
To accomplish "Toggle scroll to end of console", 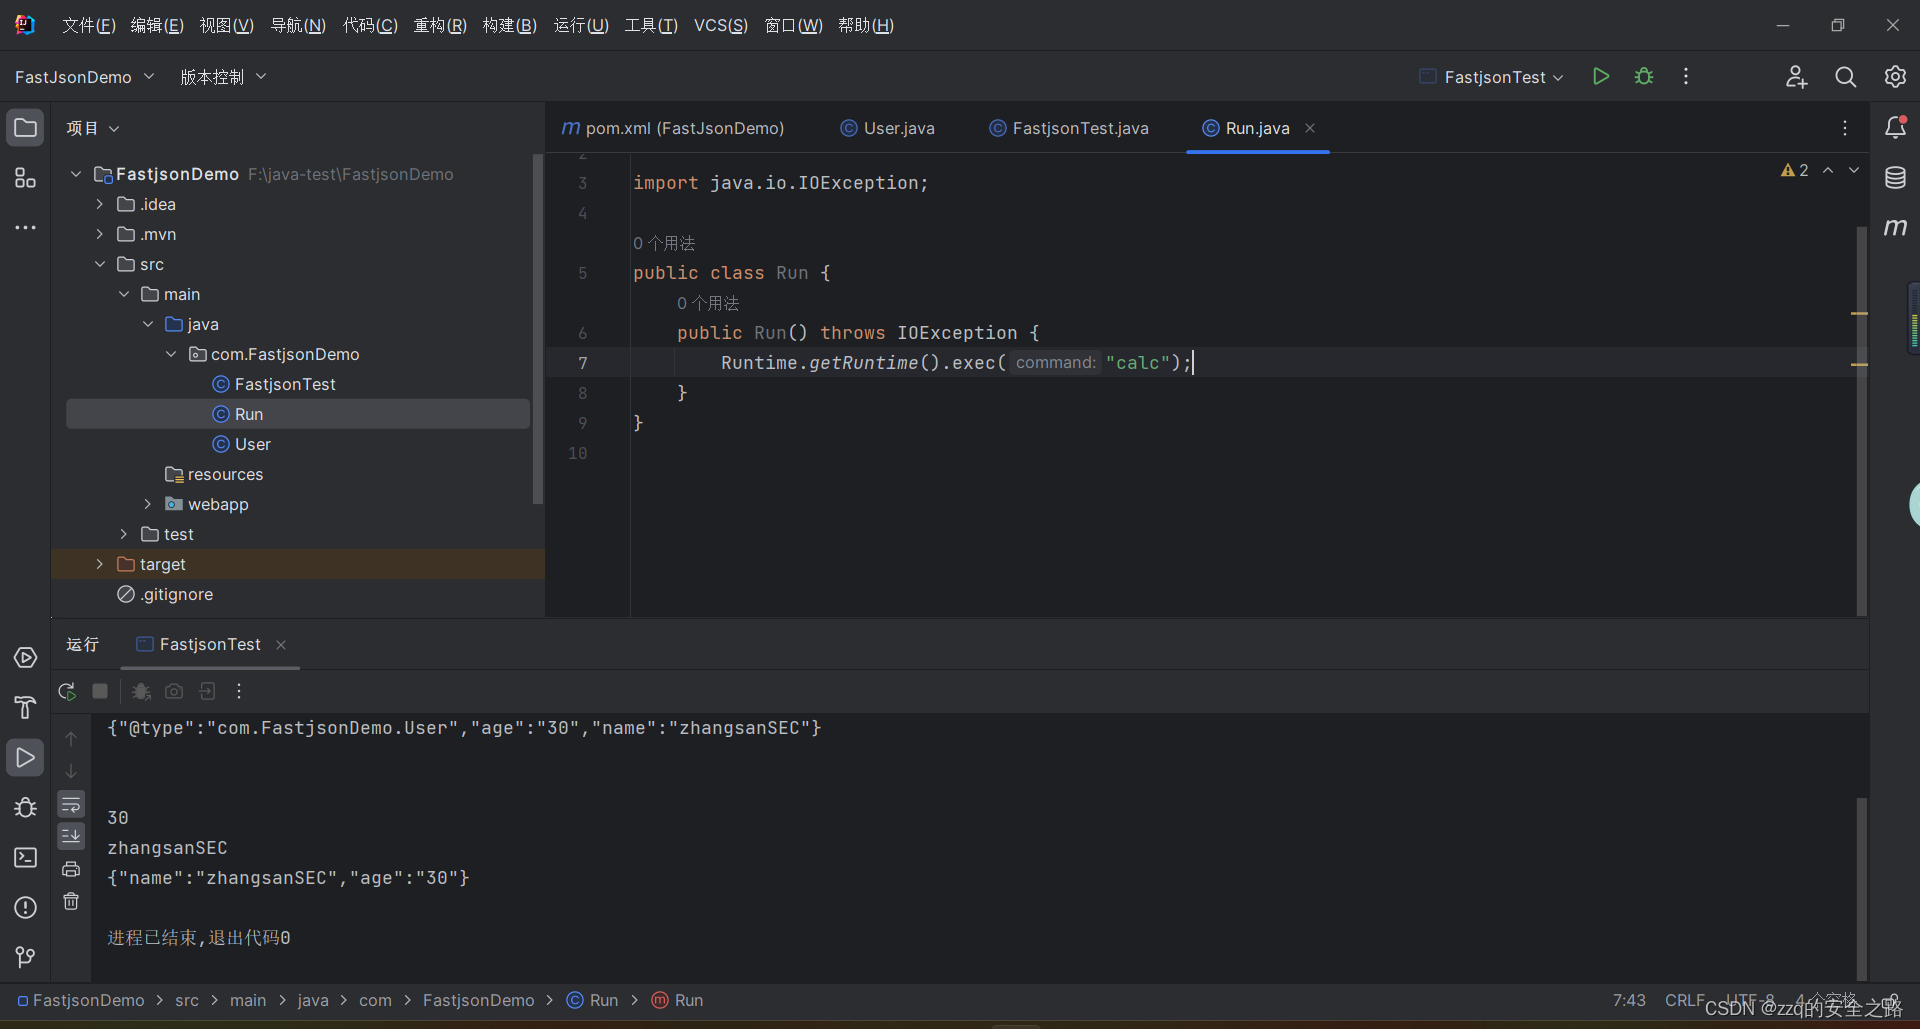I will point(71,836).
